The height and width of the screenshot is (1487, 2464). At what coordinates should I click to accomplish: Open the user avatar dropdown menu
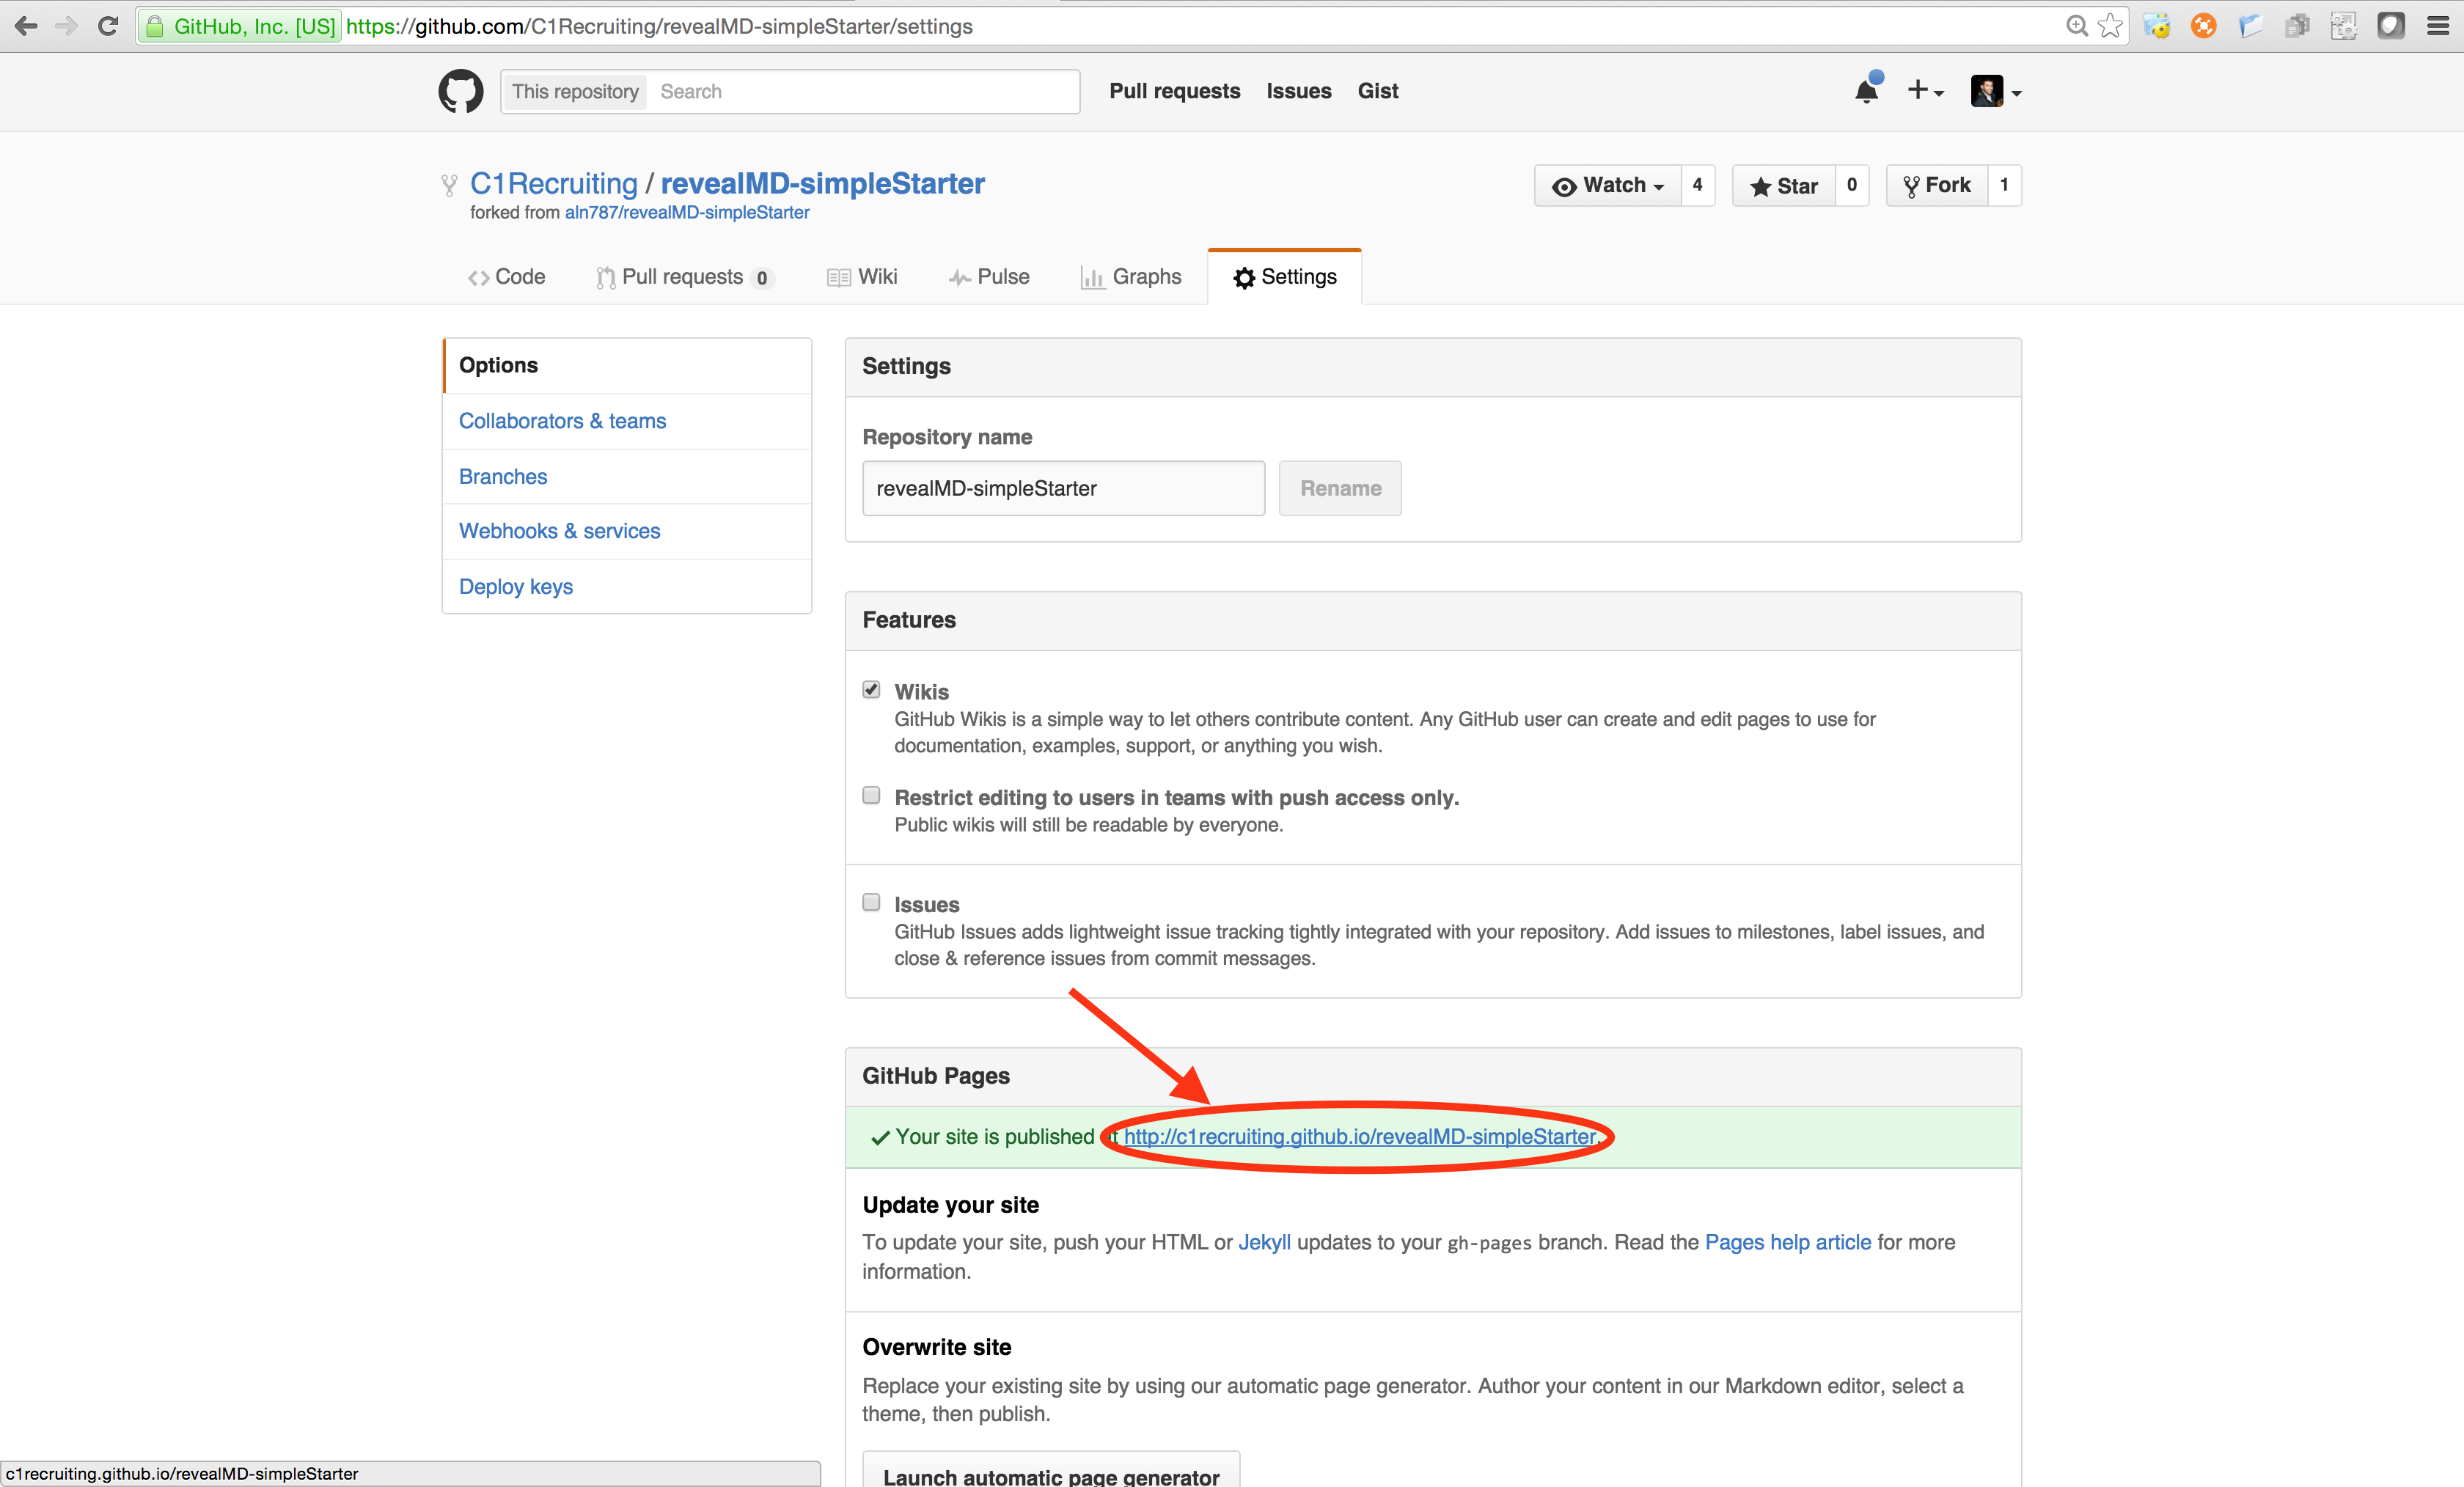tap(1996, 91)
